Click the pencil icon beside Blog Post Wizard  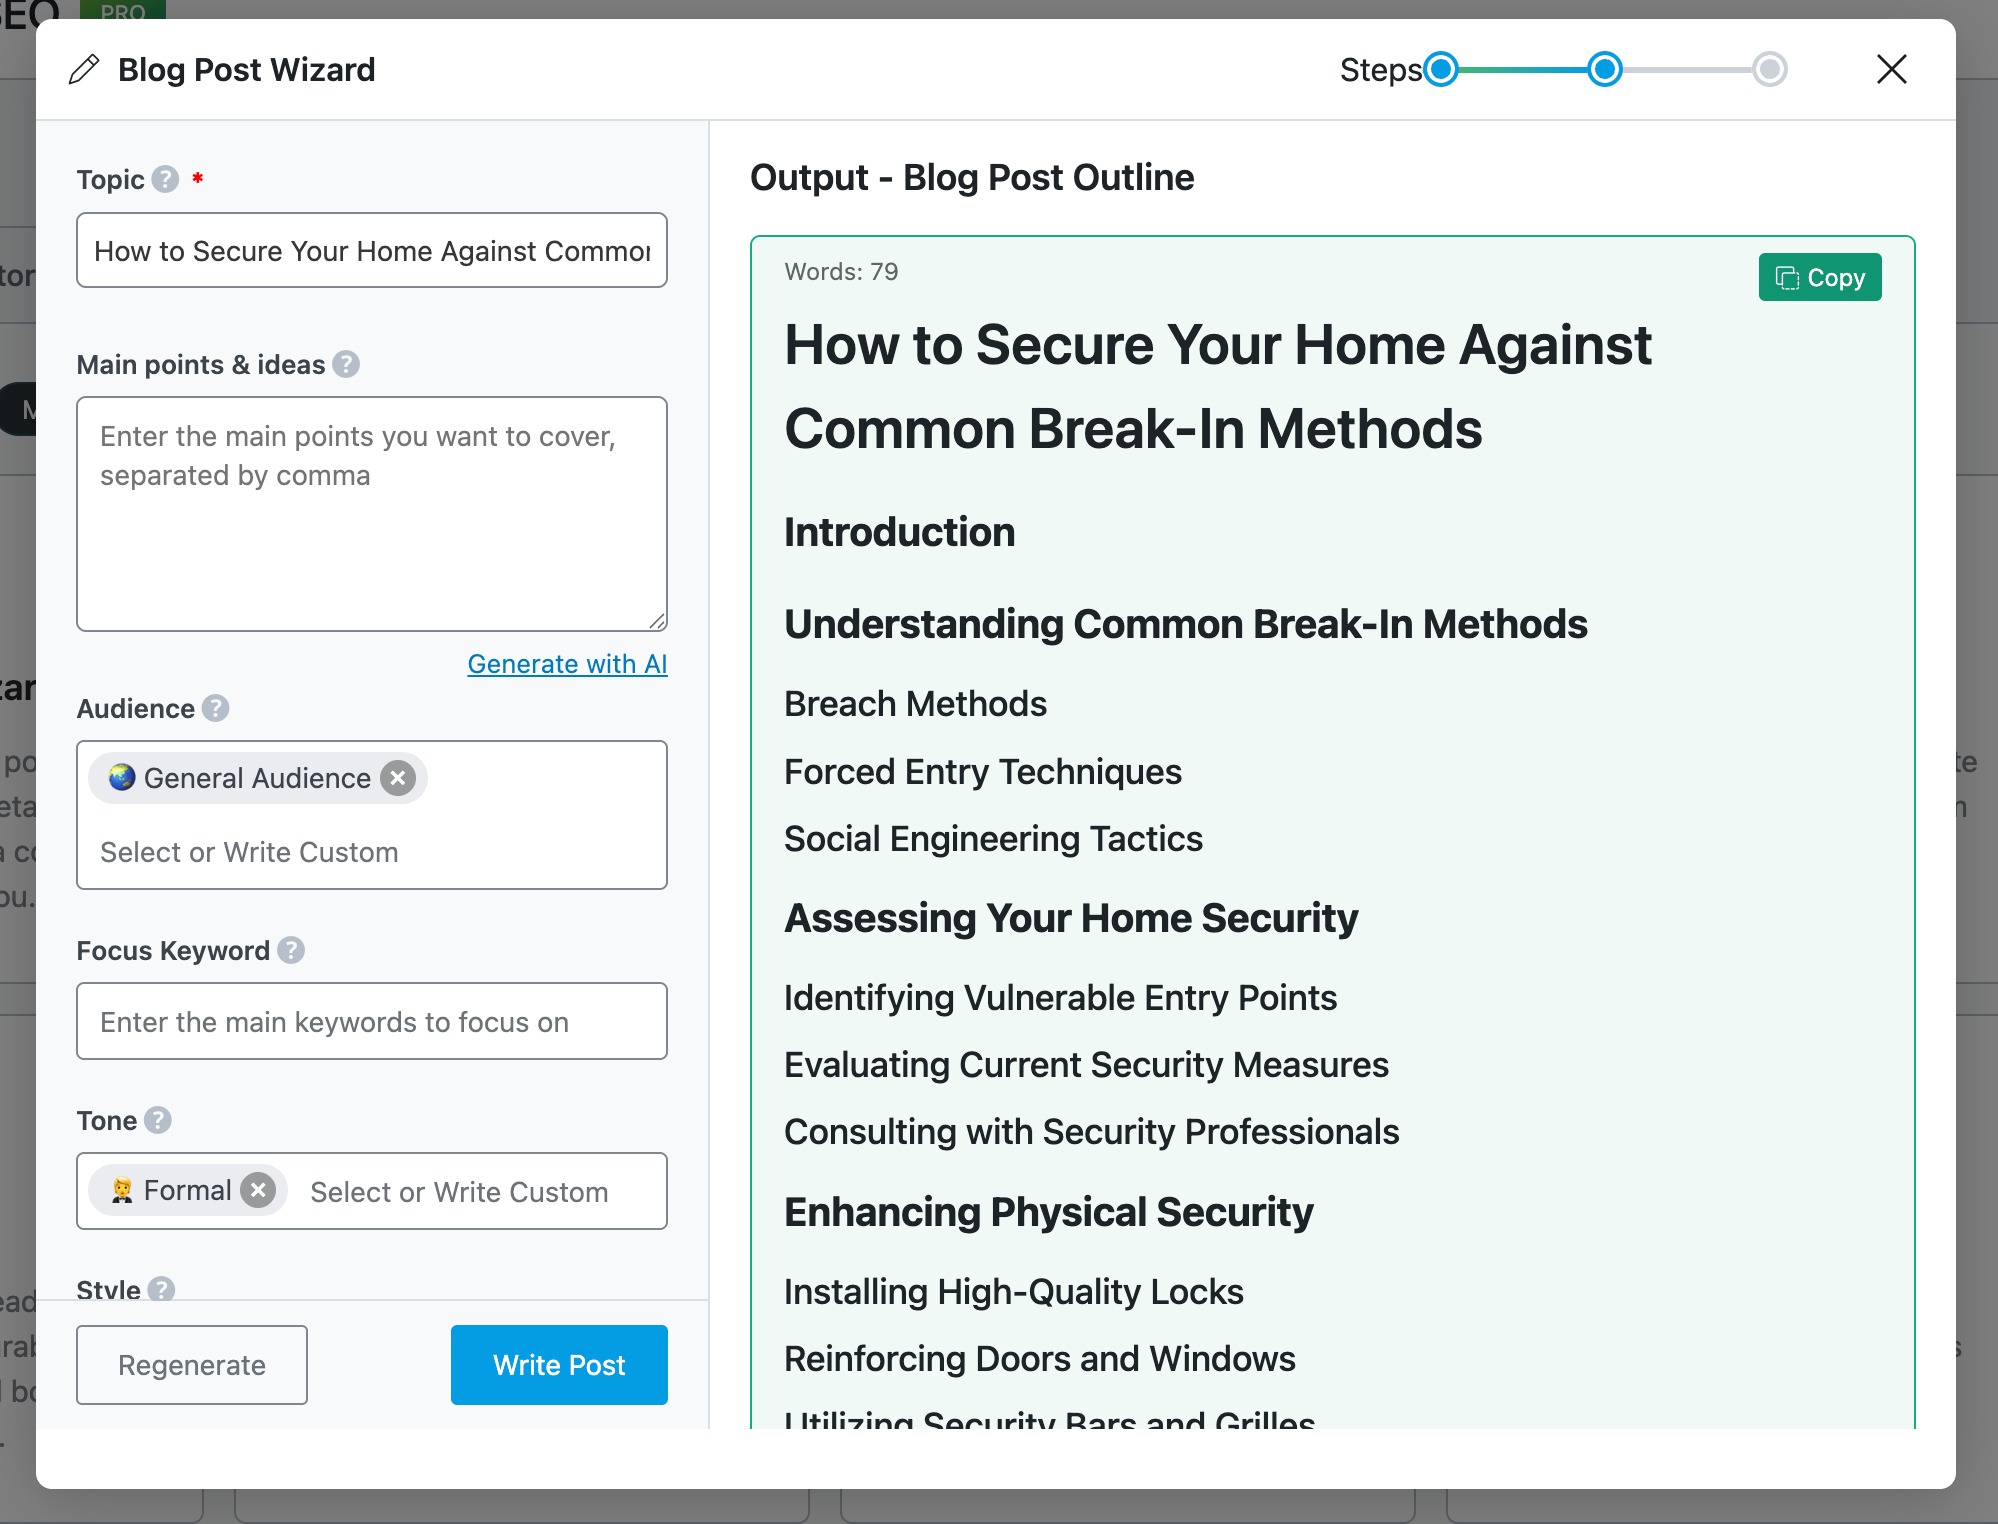tap(84, 70)
